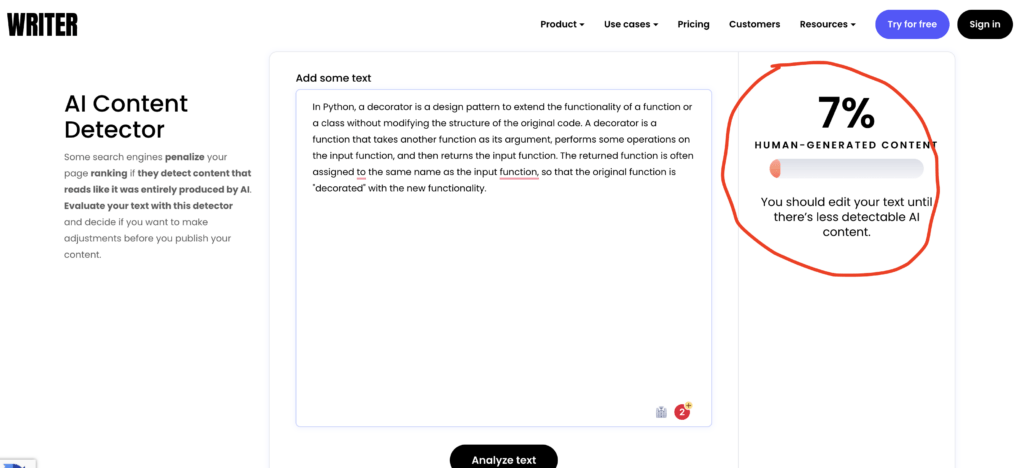Click the "HUMAN-GENERATED CONTENT" label
The width and height of the screenshot is (1024, 468).
click(846, 145)
